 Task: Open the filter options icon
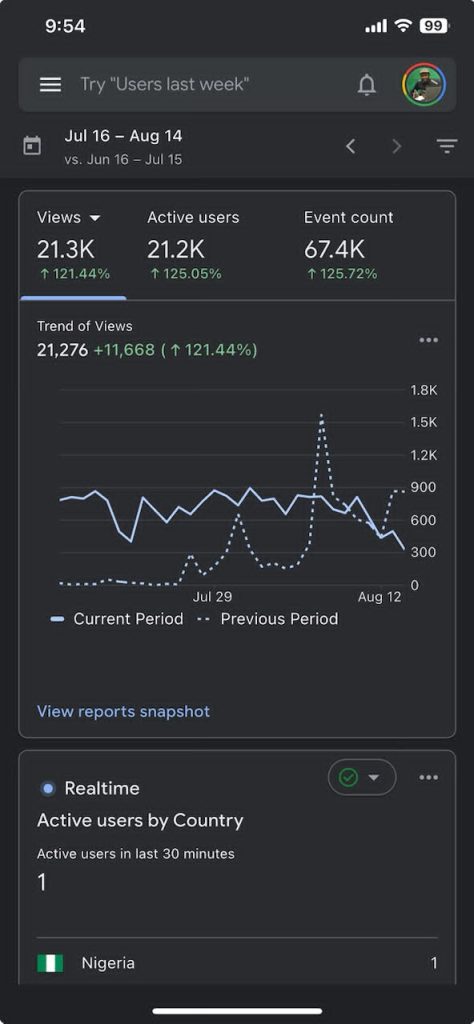pyautogui.click(x=447, y=146)
